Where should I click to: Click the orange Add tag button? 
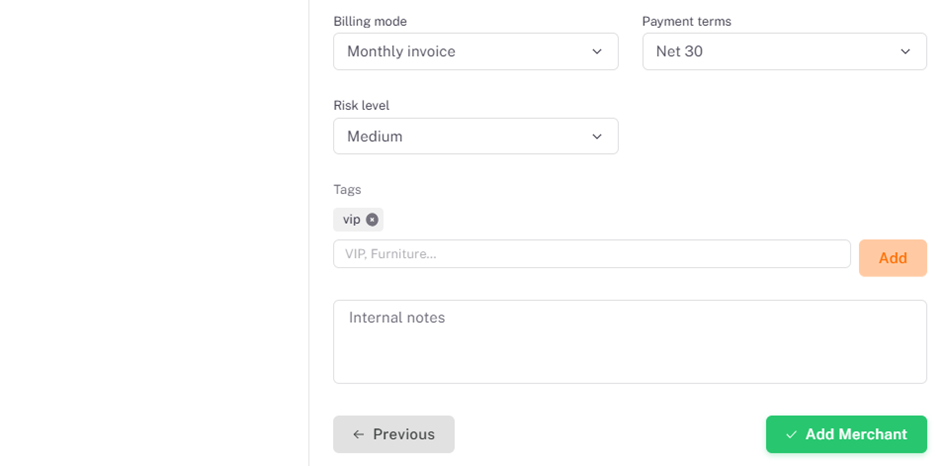893,258
